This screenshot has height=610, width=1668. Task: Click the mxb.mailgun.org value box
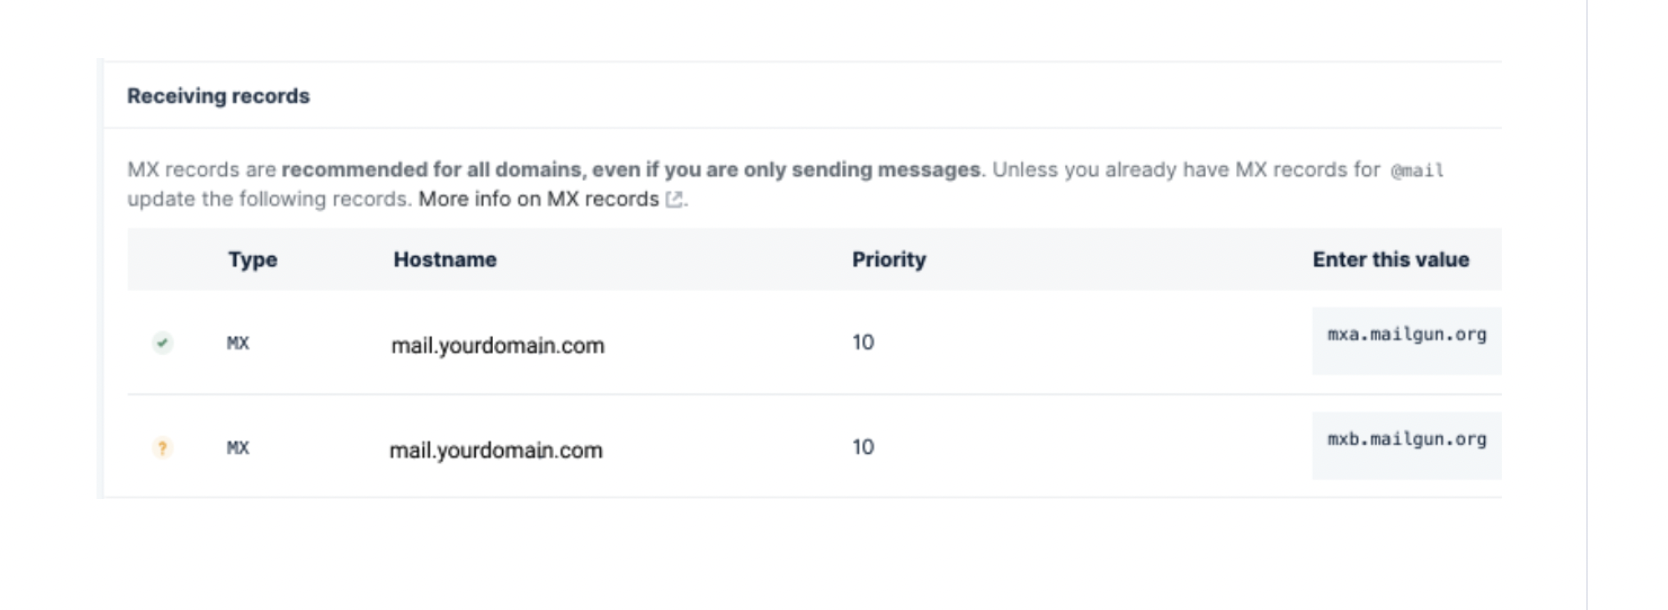click(1404, 444)
